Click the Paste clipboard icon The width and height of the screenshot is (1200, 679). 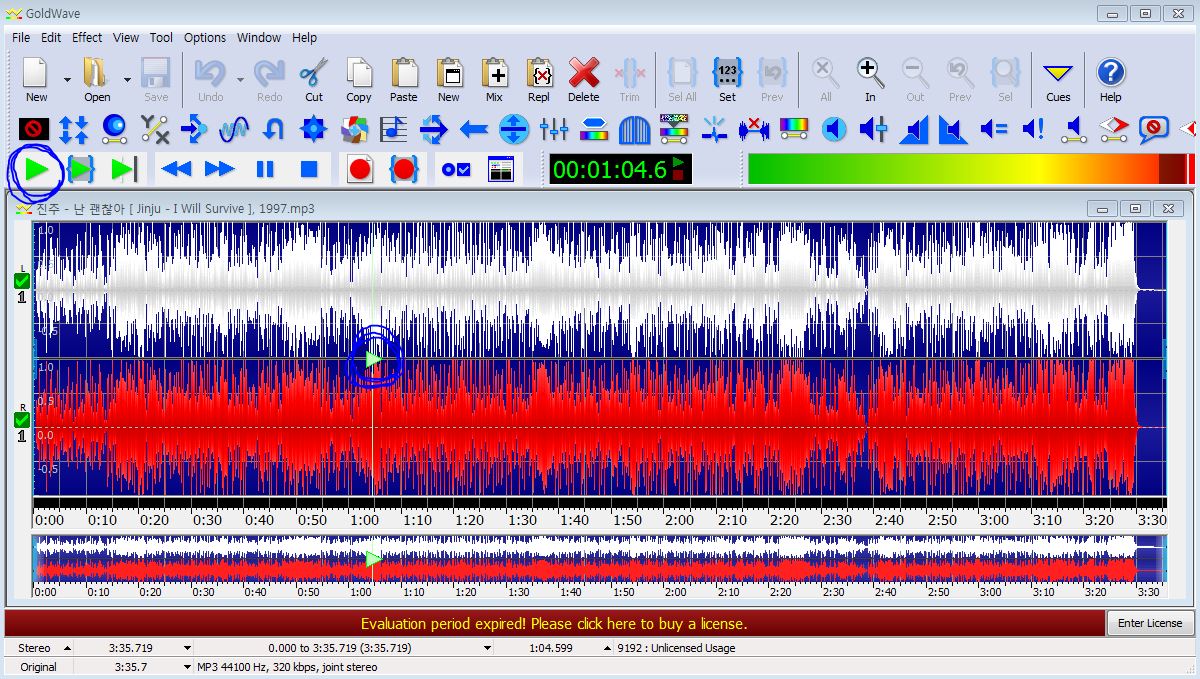click(404, 80)
